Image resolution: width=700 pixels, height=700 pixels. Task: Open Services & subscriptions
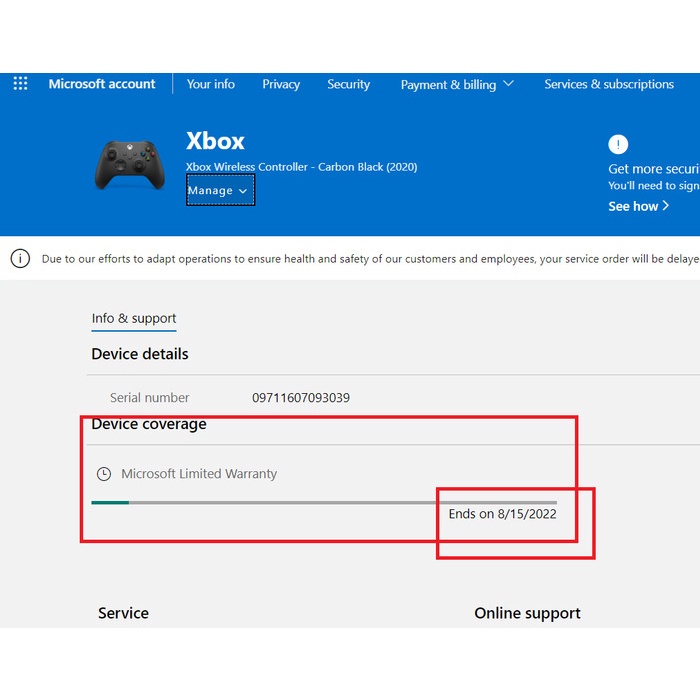tap(609, 84)
